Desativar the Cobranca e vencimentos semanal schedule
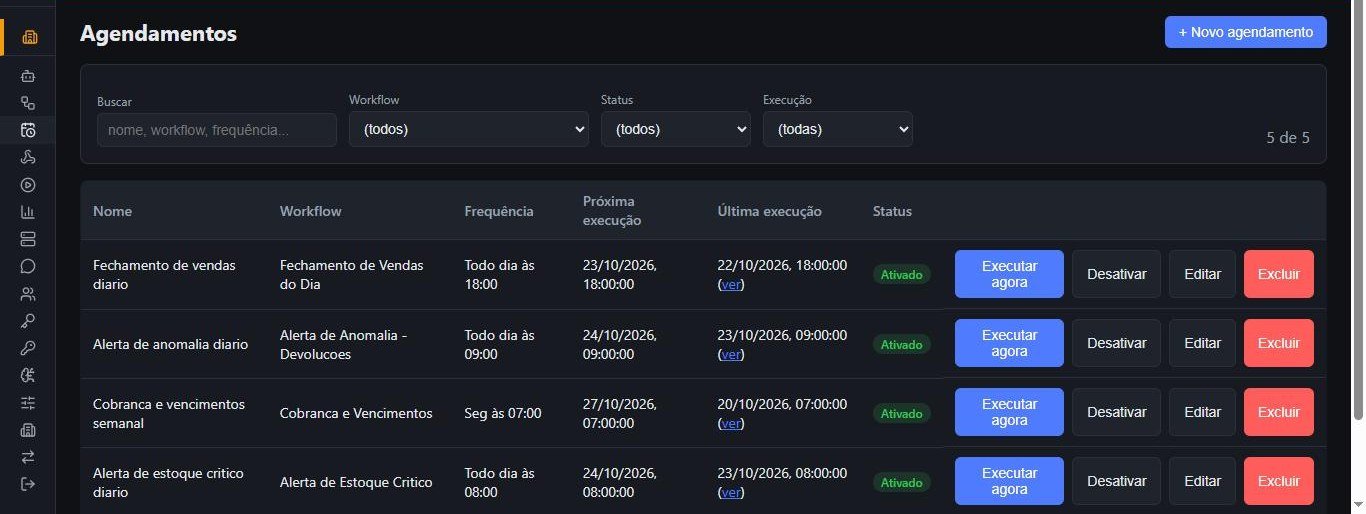The width and height of the screenshot is (1366, 514). [x=1117, y=412]
